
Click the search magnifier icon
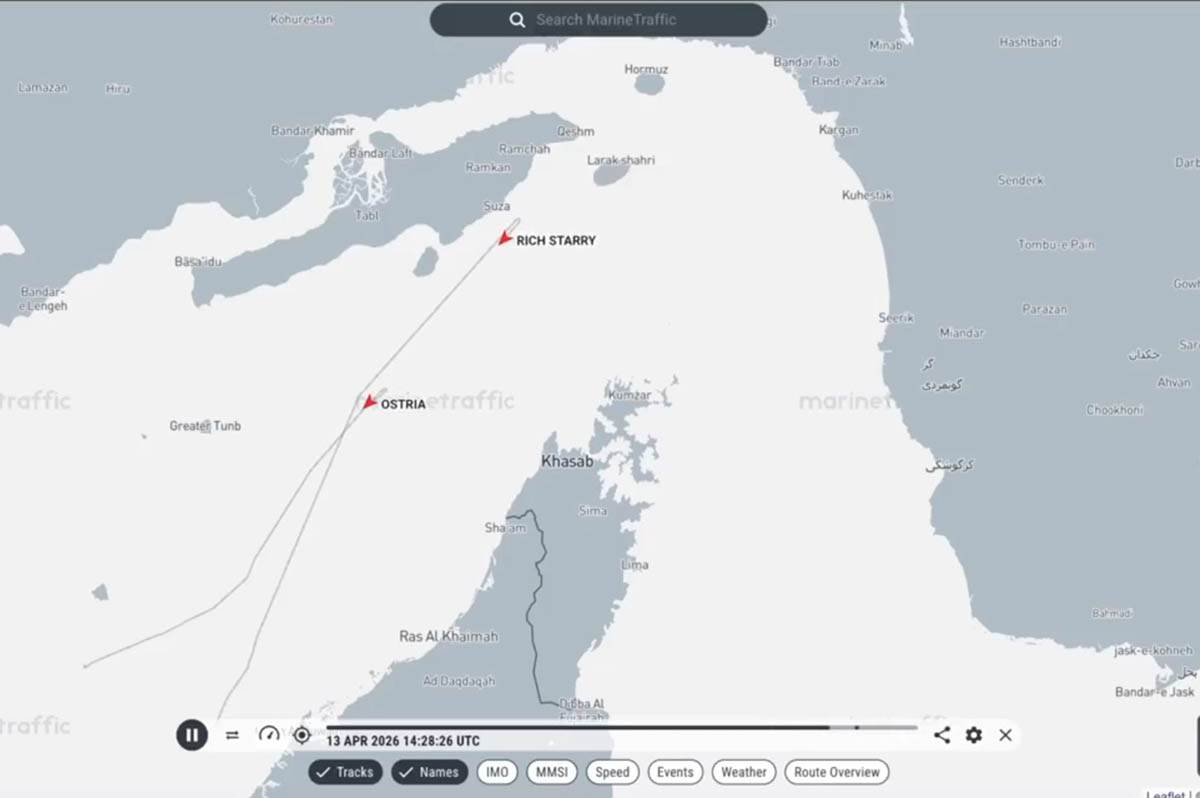[517, 20]
